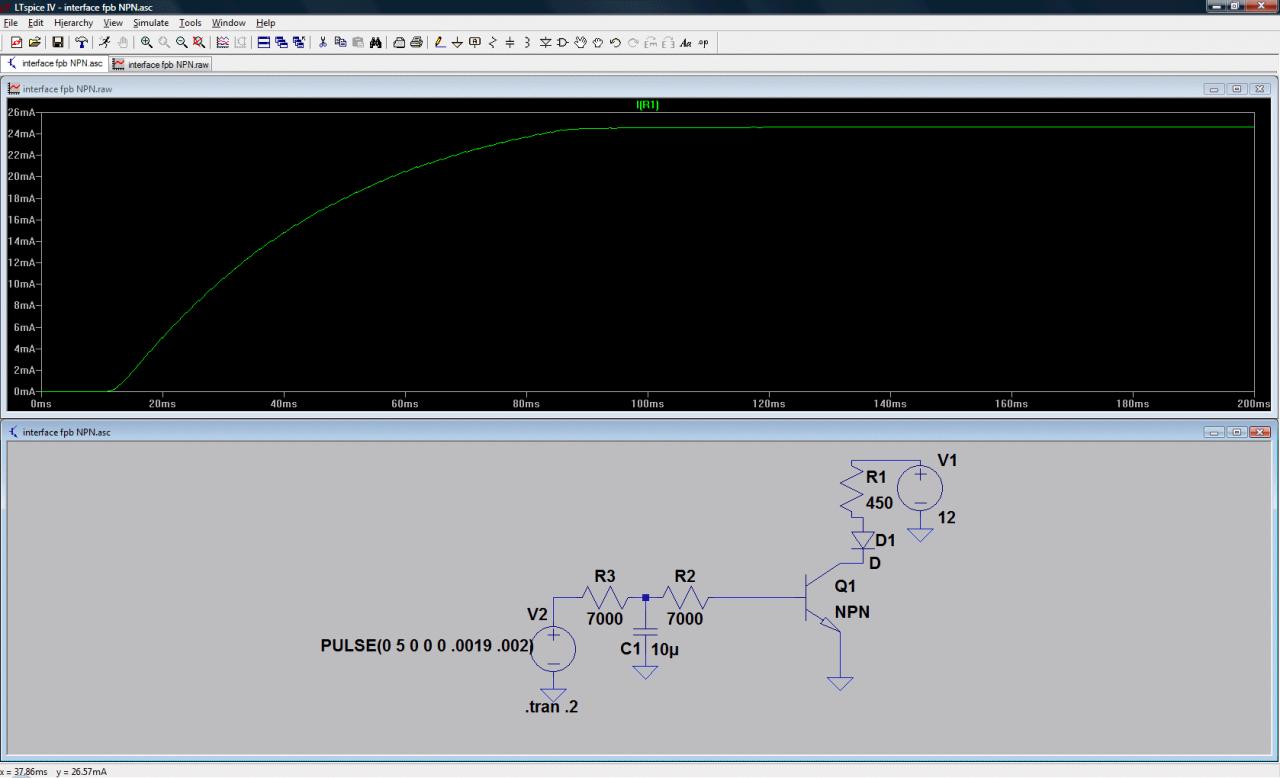This screenshot has width=1280, height=778.
Task: Switch to the interface fpb NPN.asc tab
Action: point(55,63)
